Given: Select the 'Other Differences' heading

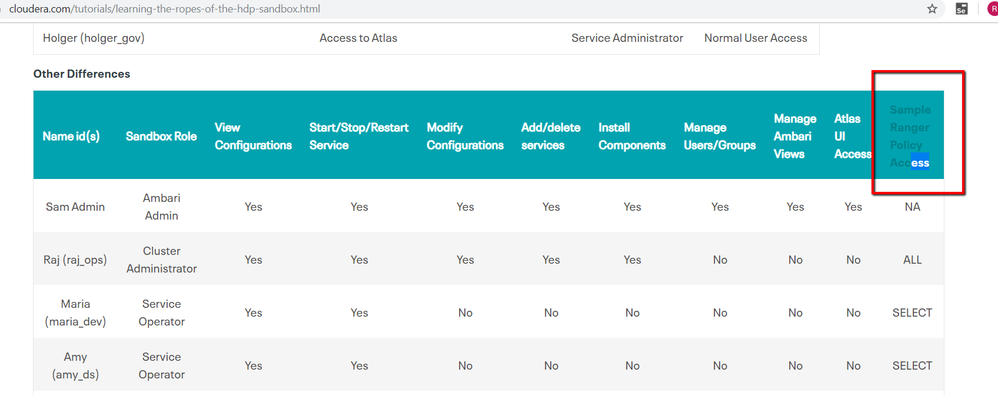Looking at the screenshot, I should coord(81,74).
